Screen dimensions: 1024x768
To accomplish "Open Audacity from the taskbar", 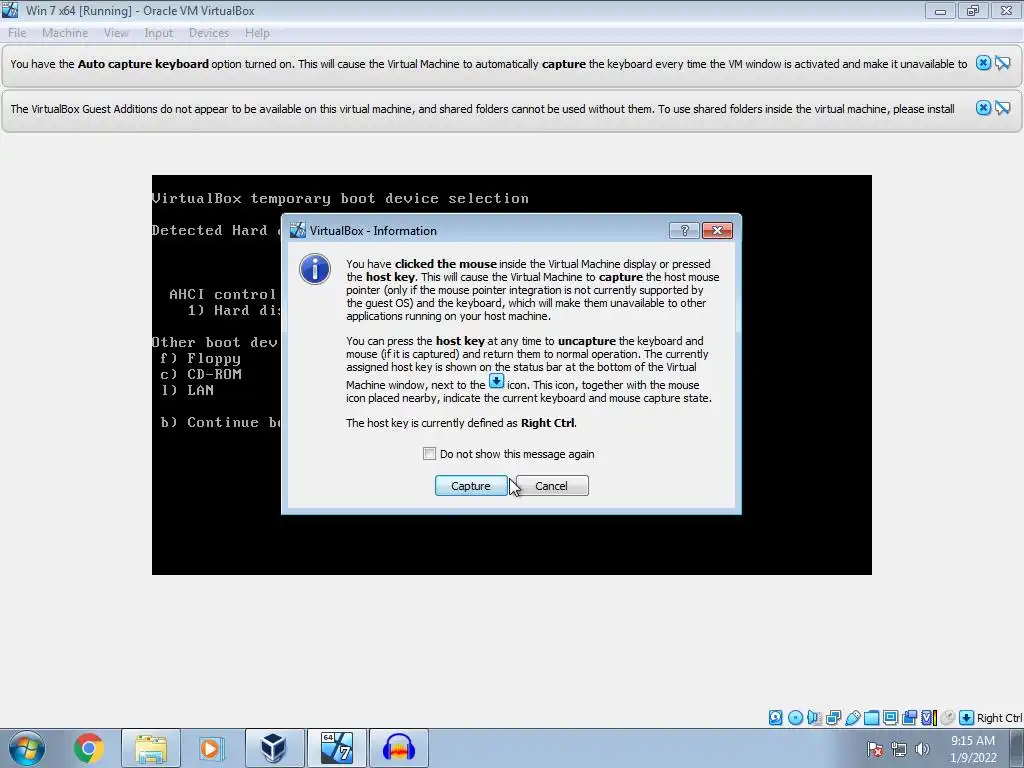I will click(399, 748).
